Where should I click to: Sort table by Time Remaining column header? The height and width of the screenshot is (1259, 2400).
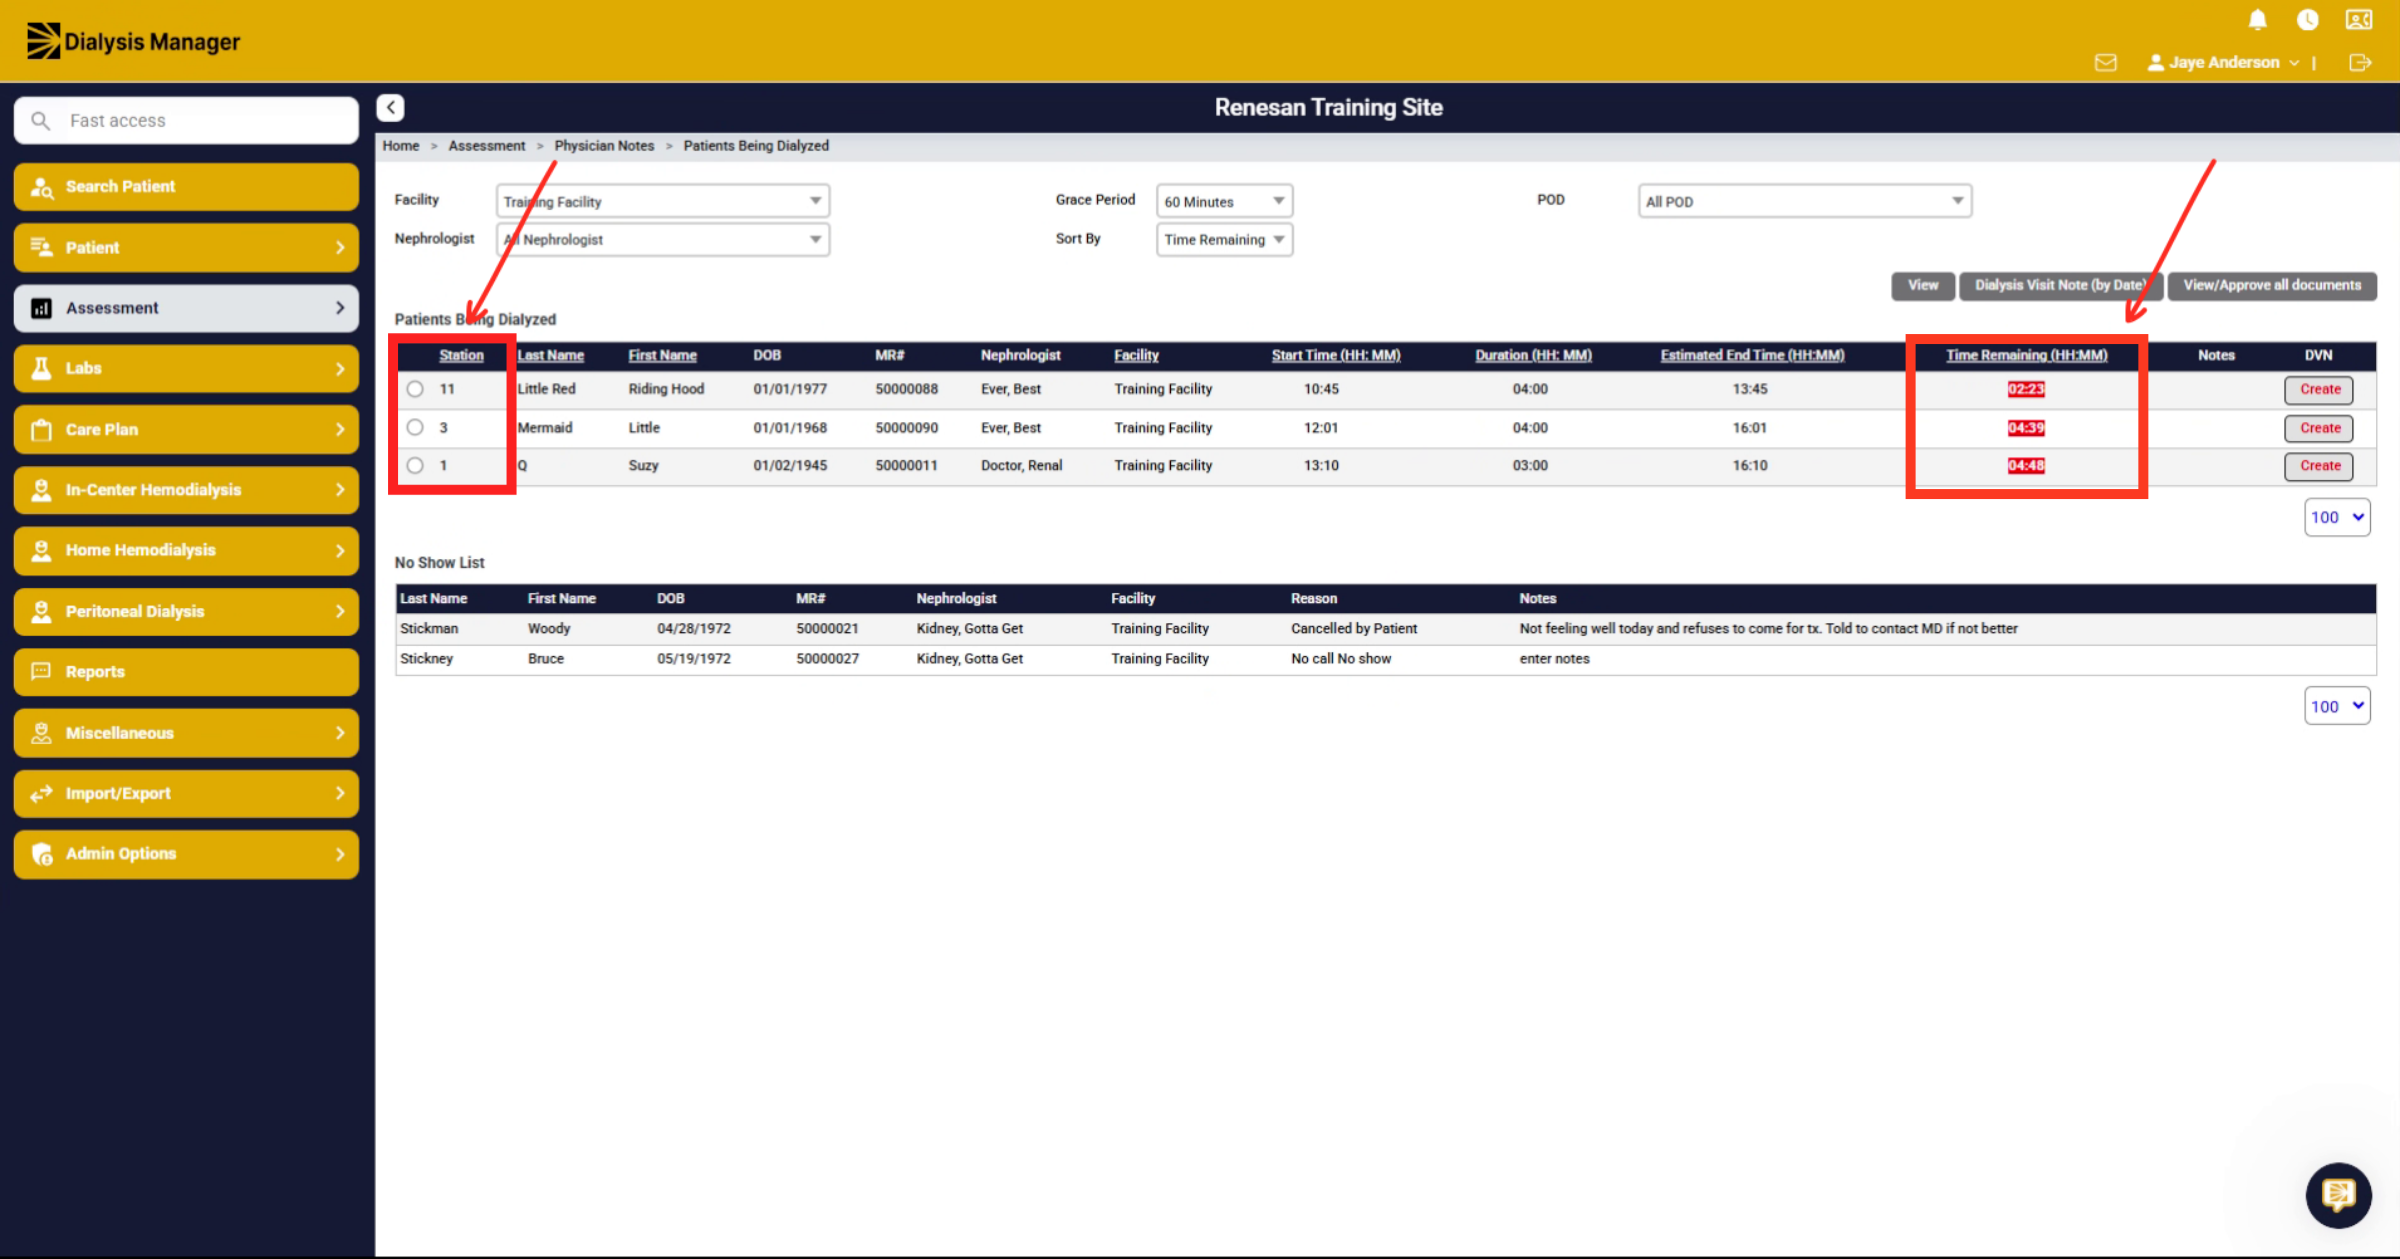click(x=2026, y=355)
